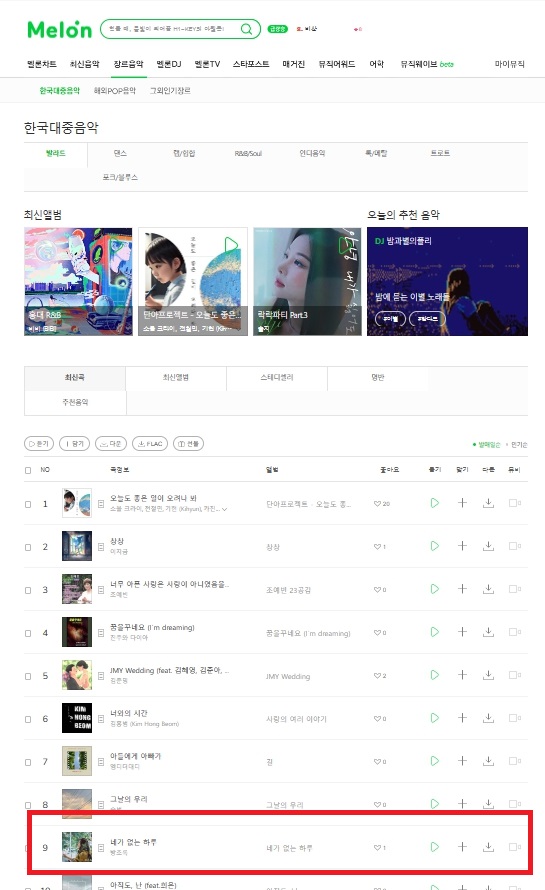Select the 인기순 sort option
The width and height of the screenshot is (545, 890).
pyautogui.click(x=519, y=444)
